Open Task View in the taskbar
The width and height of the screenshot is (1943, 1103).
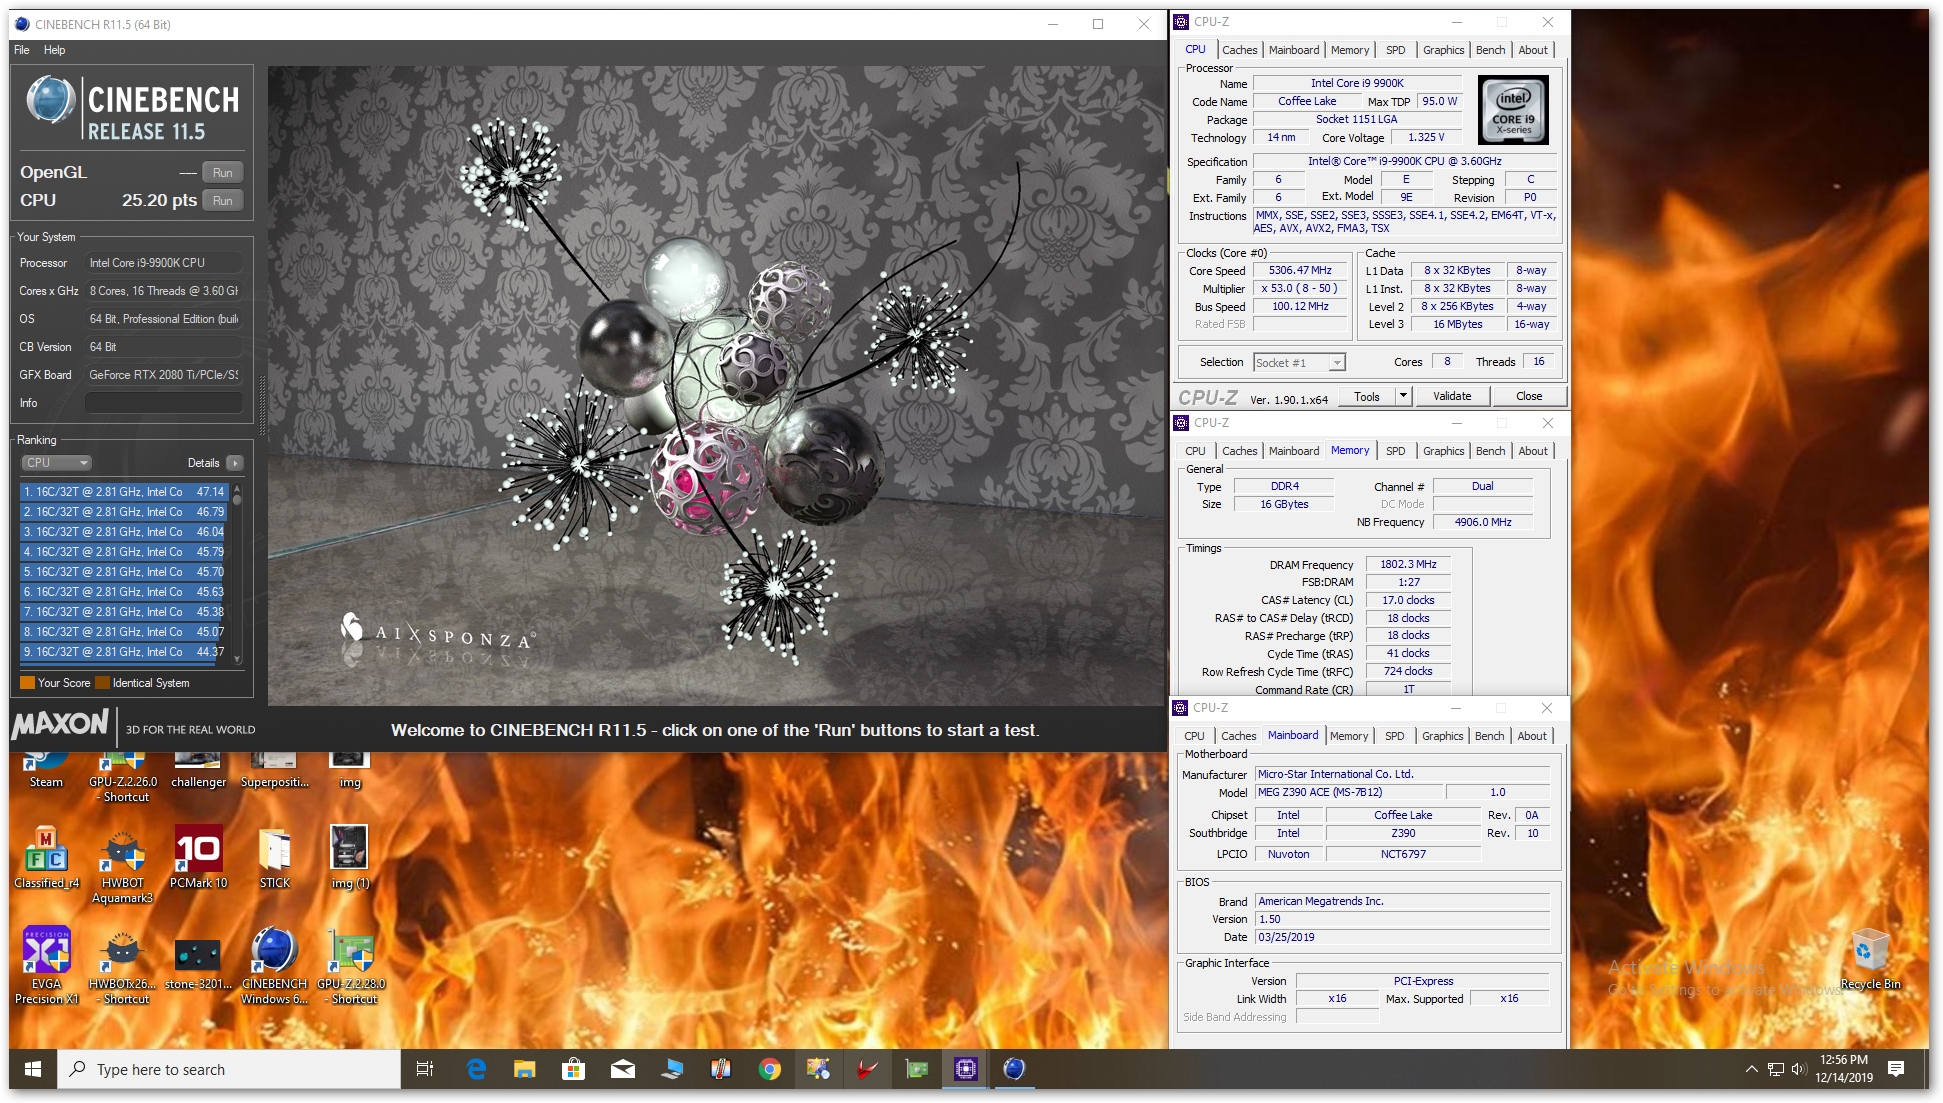(x=425, y=1069)
